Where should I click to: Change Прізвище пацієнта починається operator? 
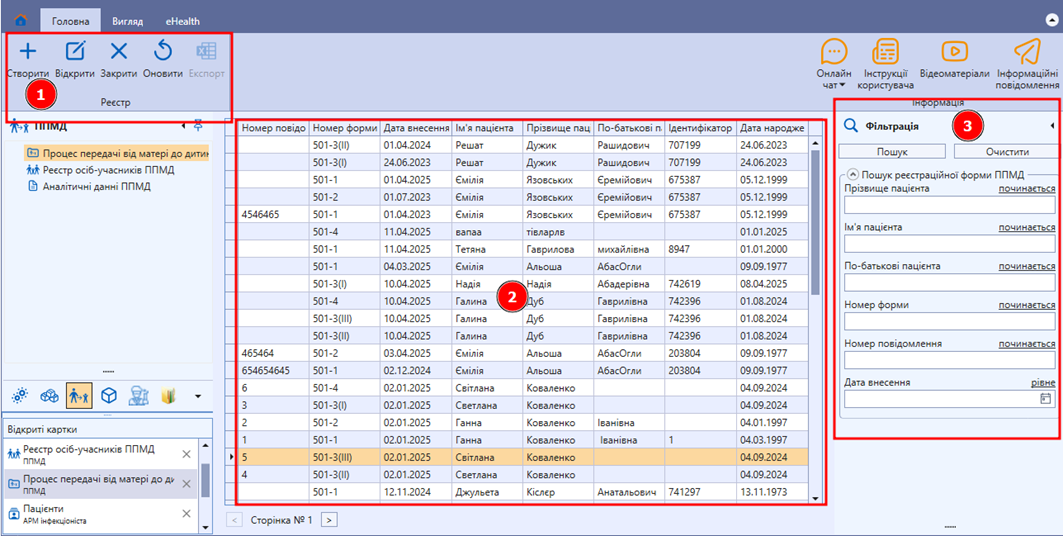pos(1026,188)
